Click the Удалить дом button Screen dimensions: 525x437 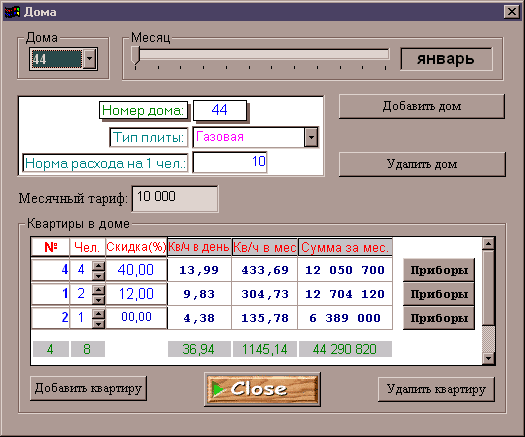click(422, 164)
